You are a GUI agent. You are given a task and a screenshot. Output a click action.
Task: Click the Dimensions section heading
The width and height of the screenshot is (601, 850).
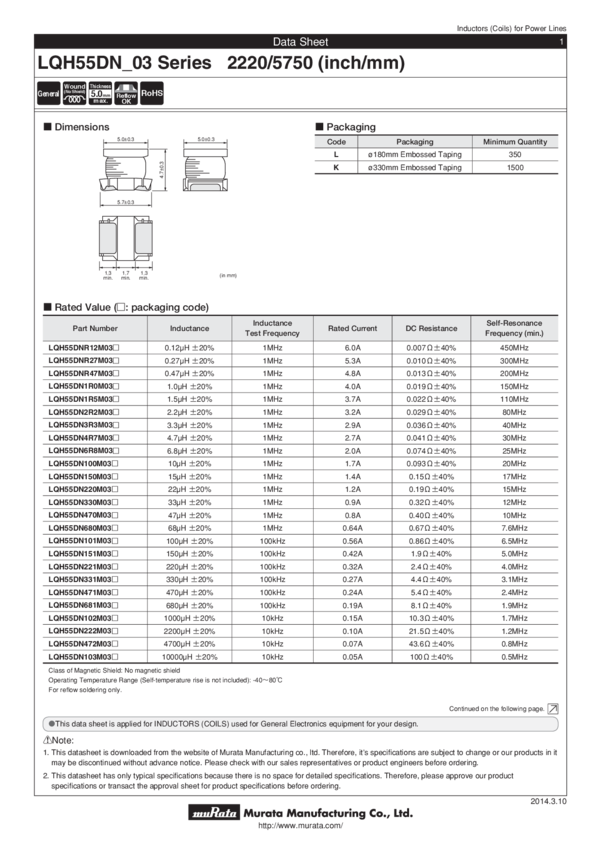77,127
